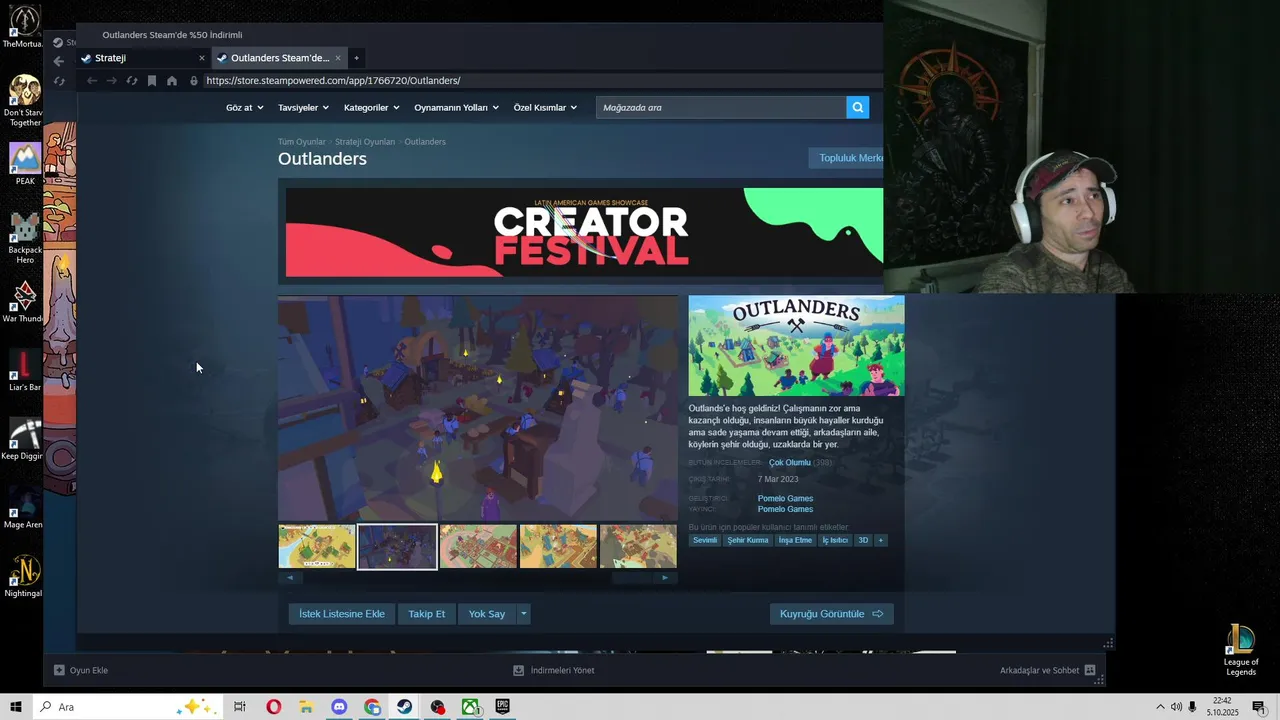Open League of Legends desktop shortcut

(1241, 650)
